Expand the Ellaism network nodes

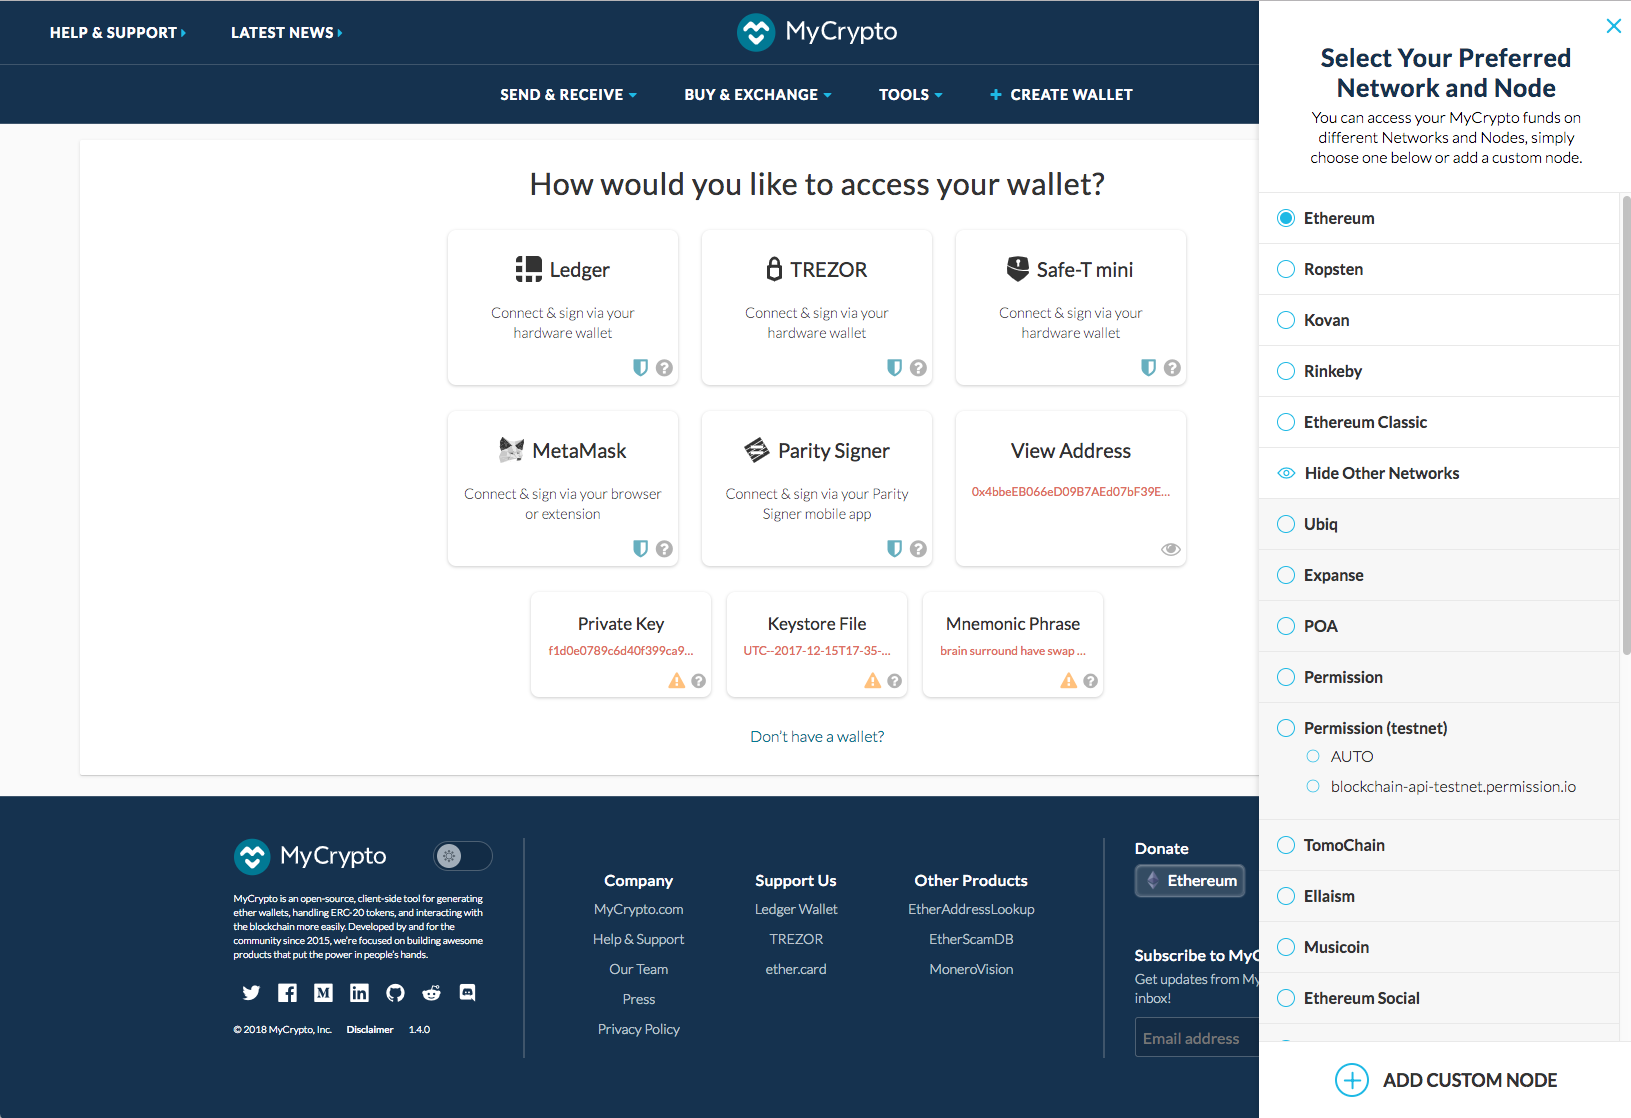coord(1438,896)
